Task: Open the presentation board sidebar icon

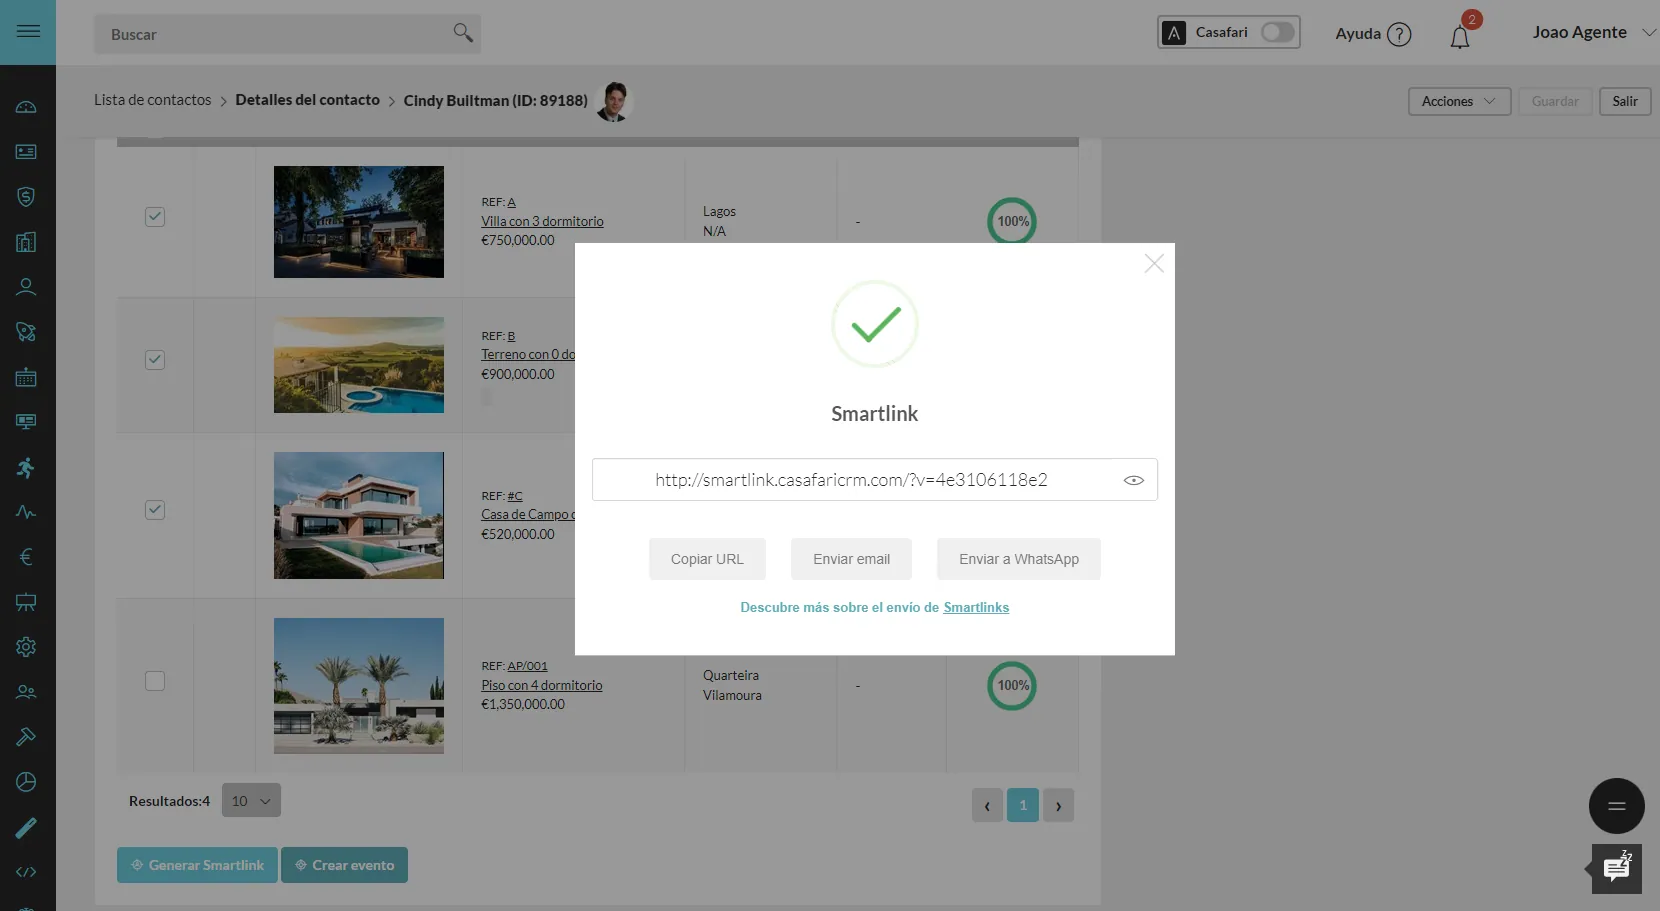Action: [26, 602]
